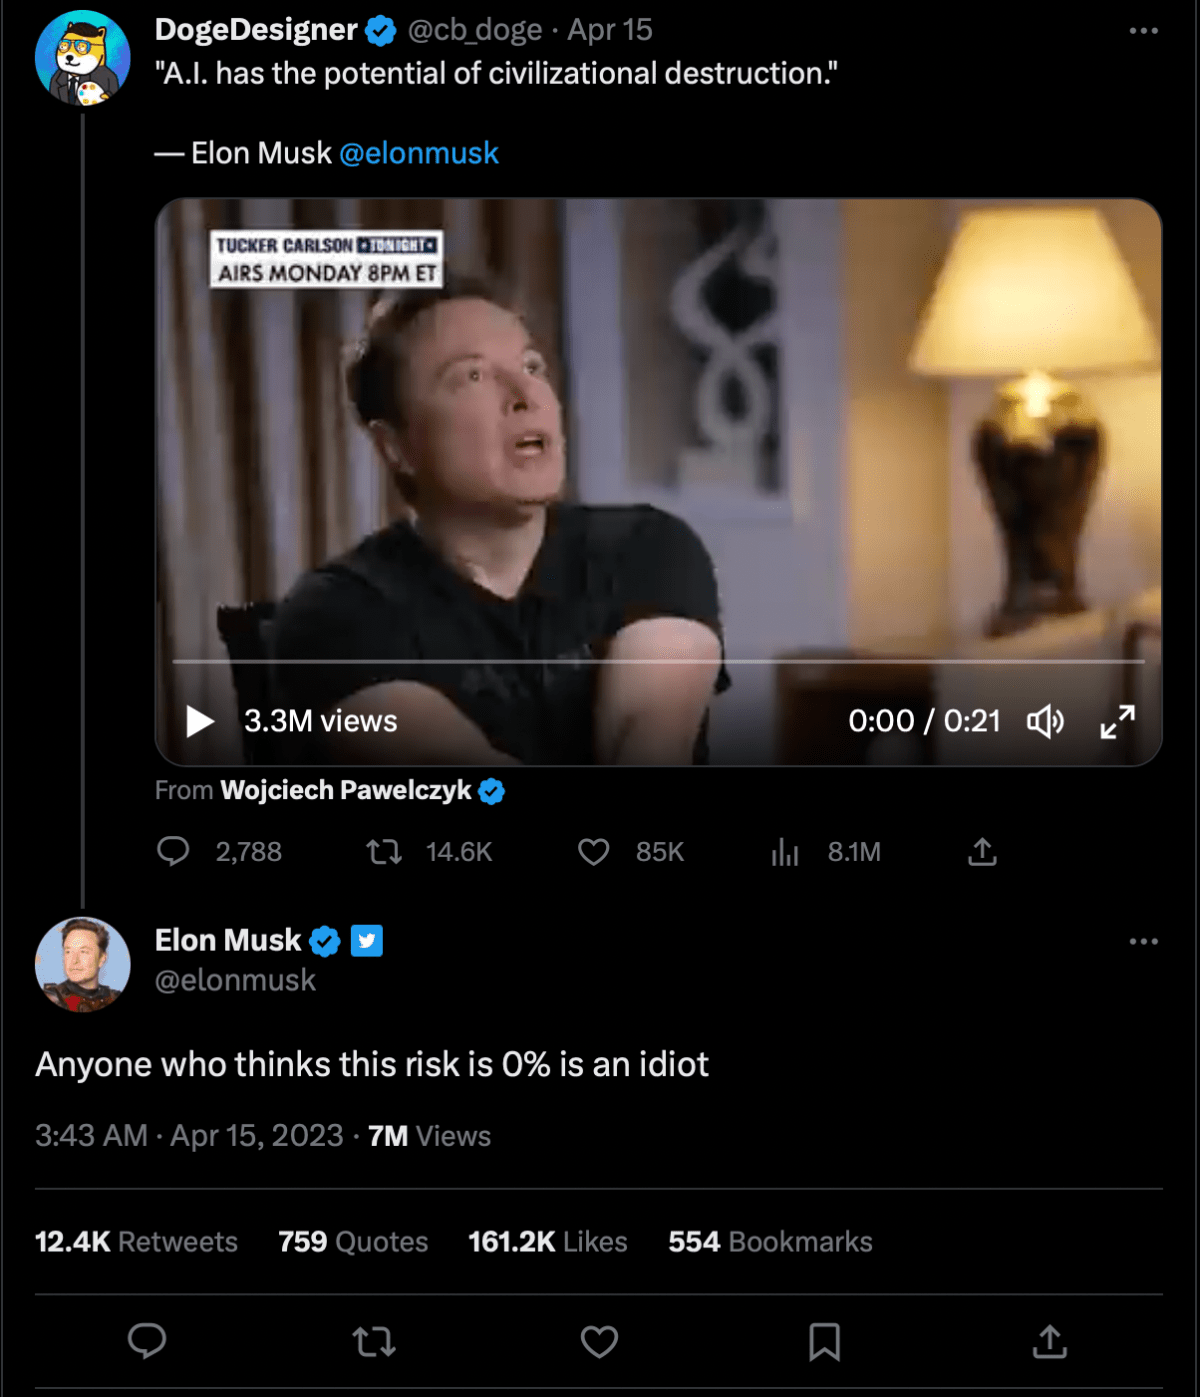Screen dimensions: 1200x1397
Task: Open more options for DogeDesigner's tweet
Action: coord(1143,31)
